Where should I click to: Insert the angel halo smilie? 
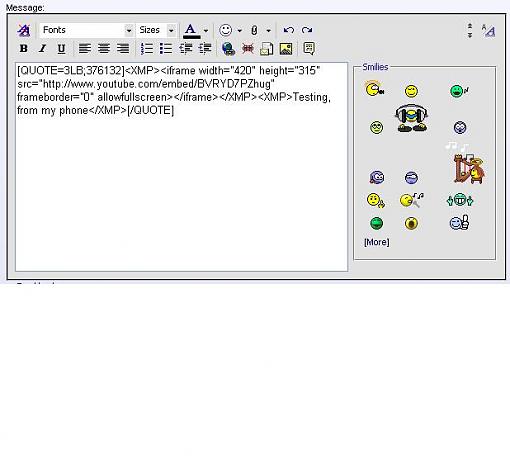375,89
